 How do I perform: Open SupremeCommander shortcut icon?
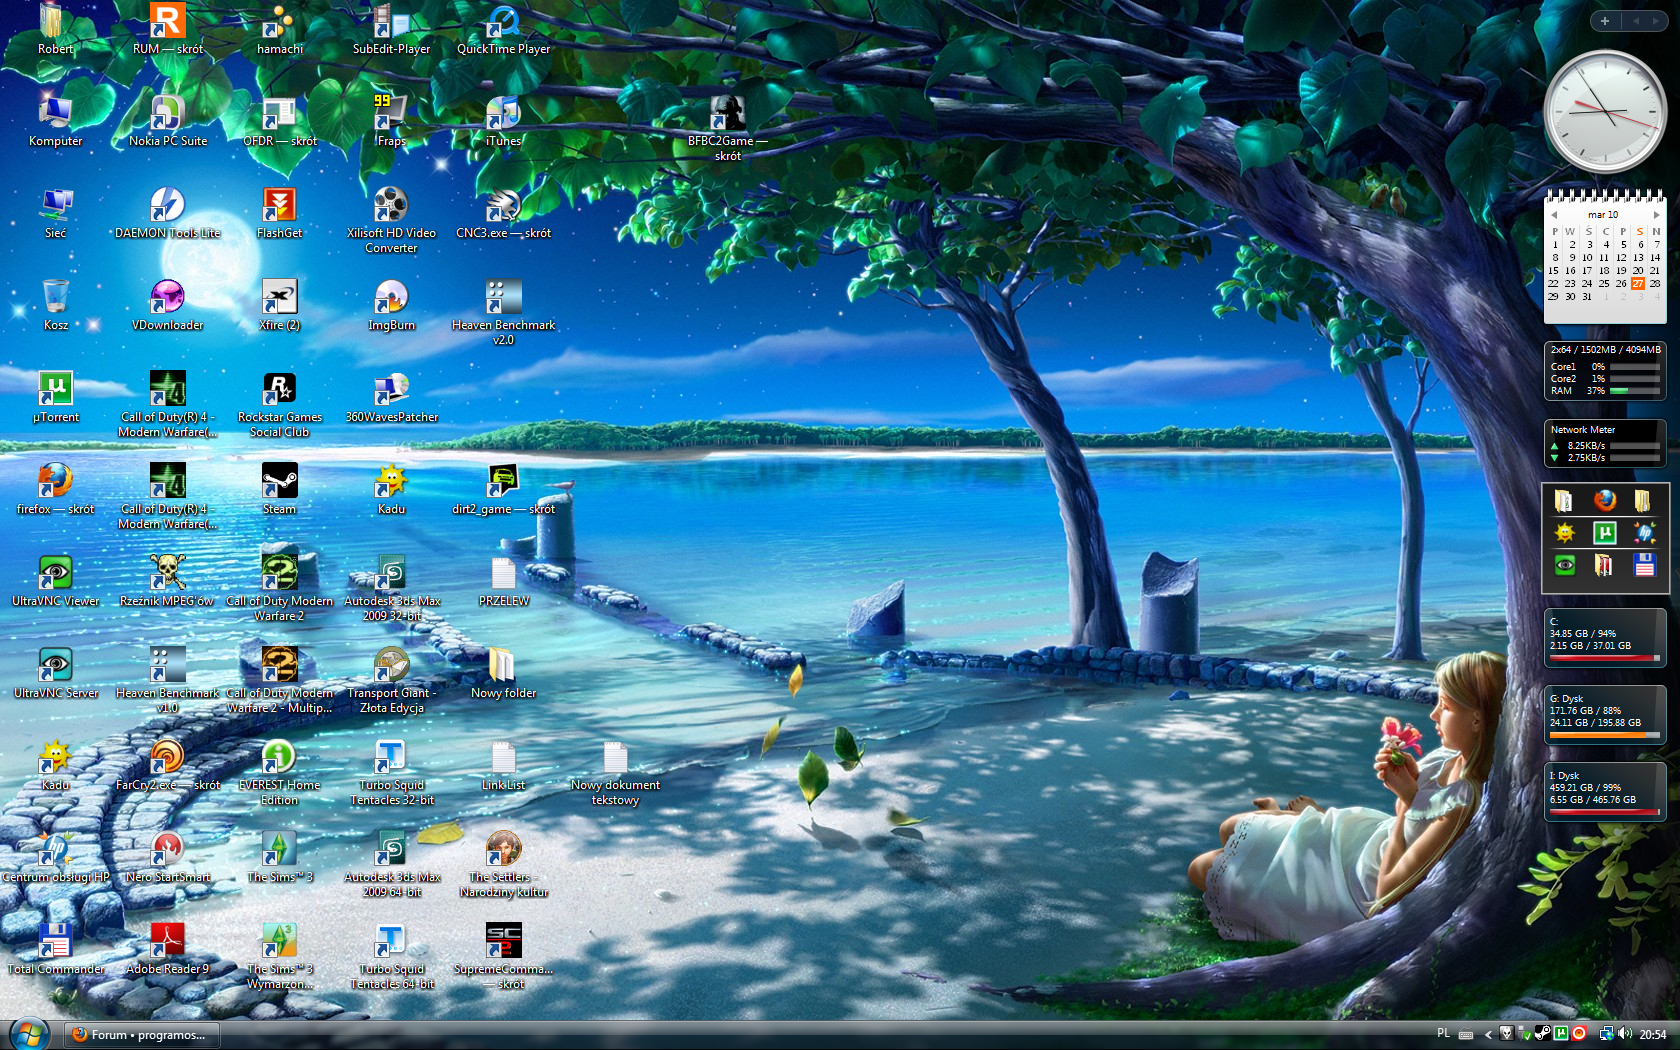click(x=503, y=941)
